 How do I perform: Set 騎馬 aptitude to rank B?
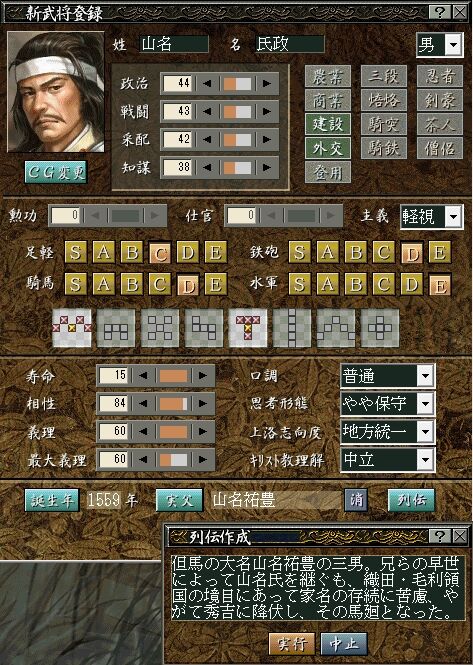132,284
